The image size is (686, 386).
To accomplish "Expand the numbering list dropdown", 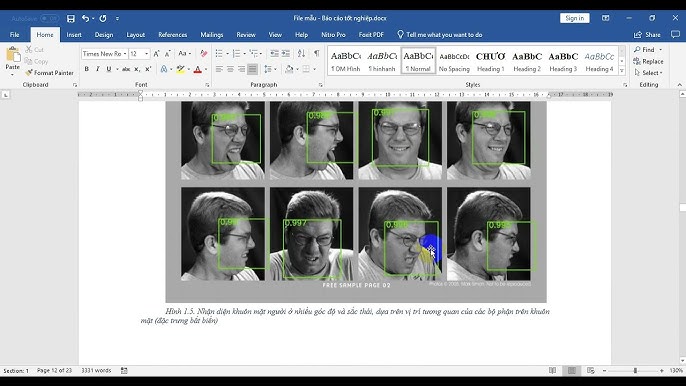I will click(244, 54).
